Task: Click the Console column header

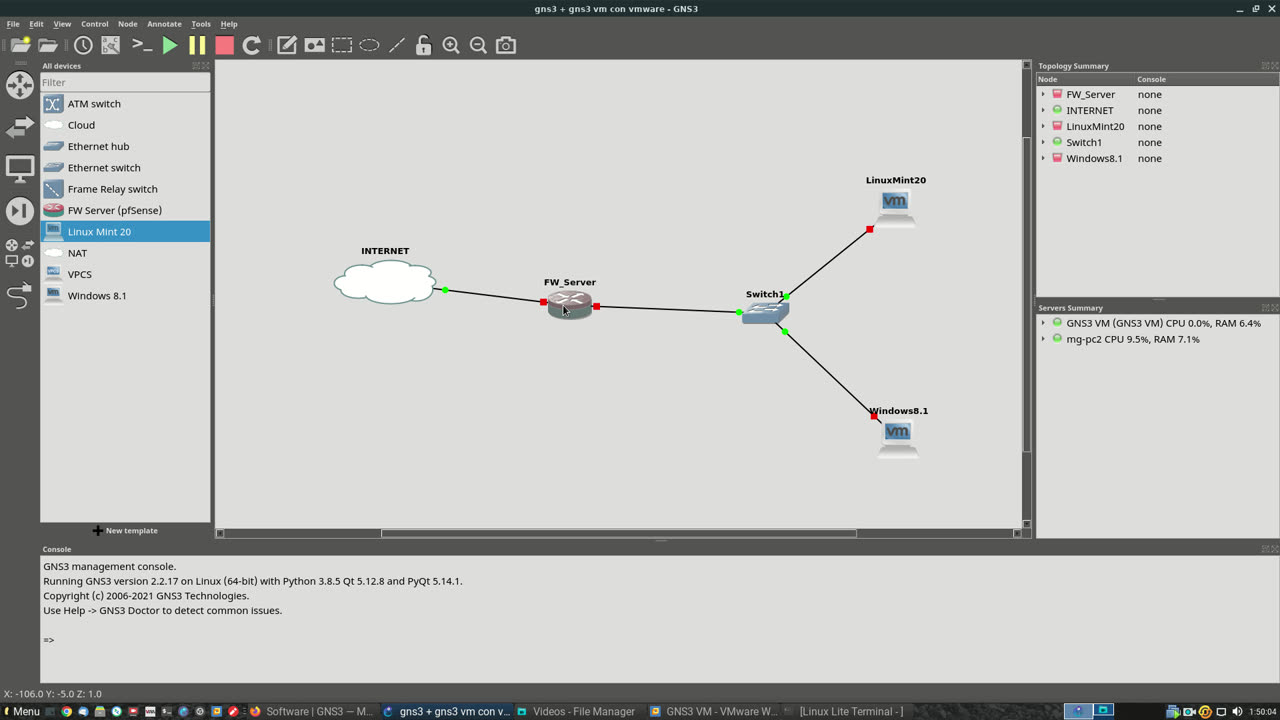Action: click(x=1205, y=79)
